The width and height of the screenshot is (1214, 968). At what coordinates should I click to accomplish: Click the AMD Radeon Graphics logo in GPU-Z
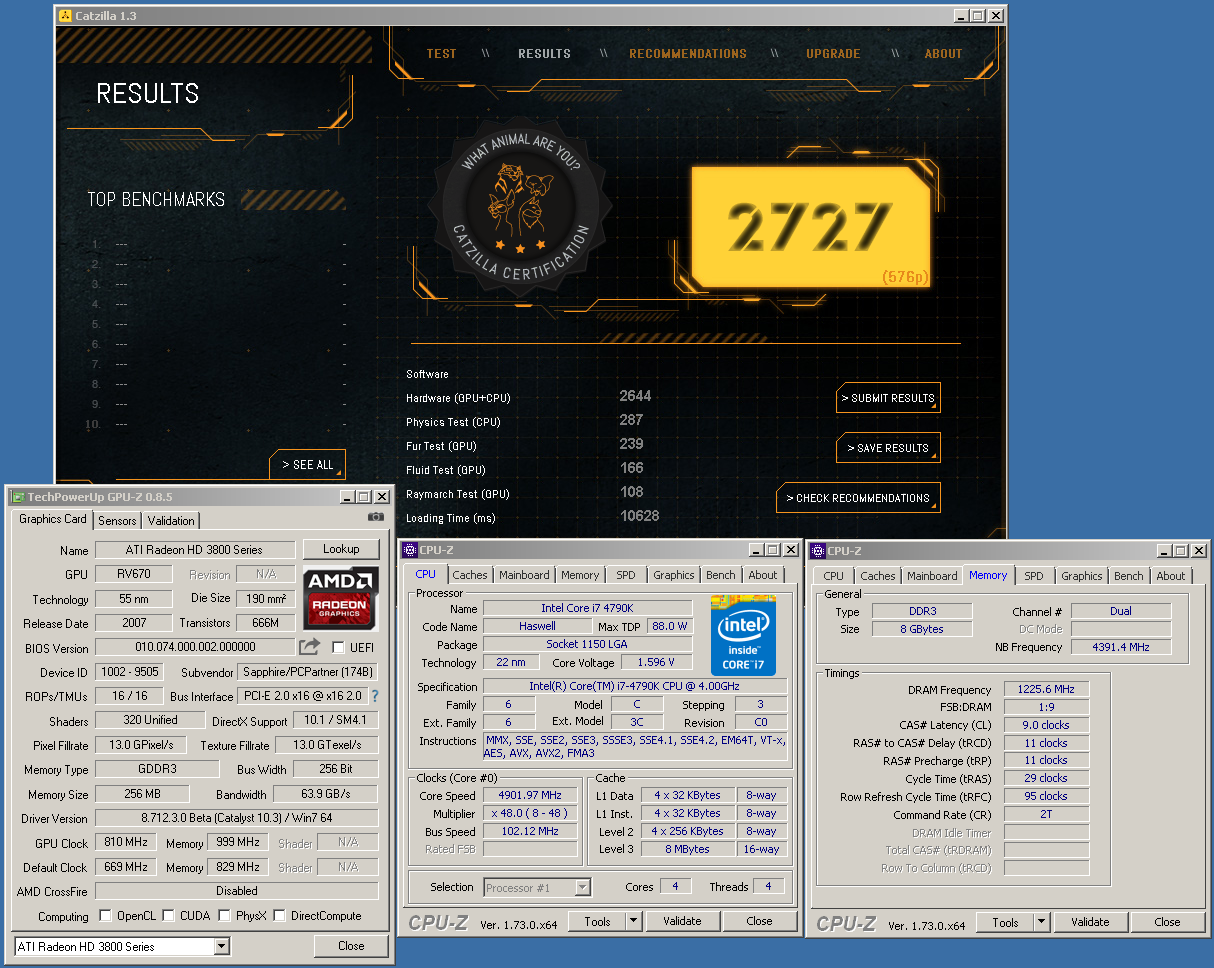pyautogui.click(x=341, y=598)
